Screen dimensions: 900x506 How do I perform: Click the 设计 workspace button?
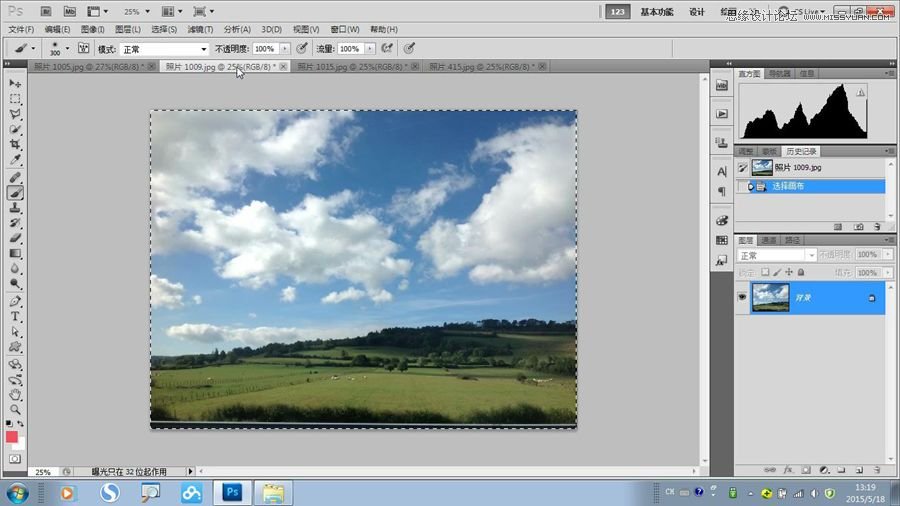(697, 12)
